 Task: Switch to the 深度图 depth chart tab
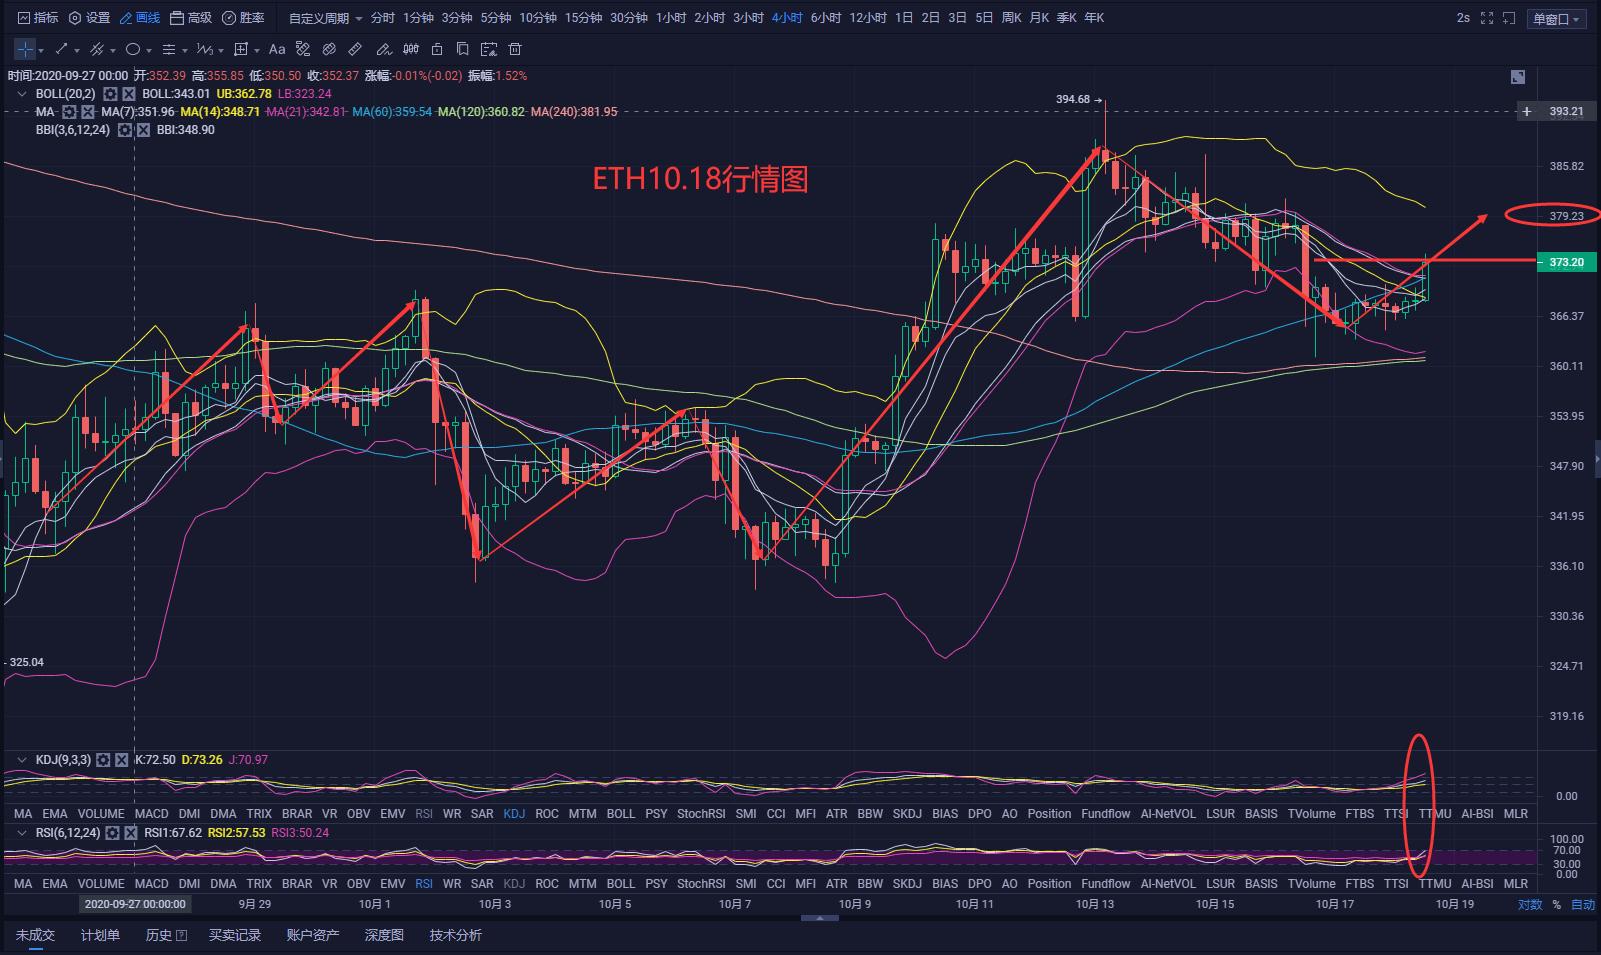pos(384,935)
